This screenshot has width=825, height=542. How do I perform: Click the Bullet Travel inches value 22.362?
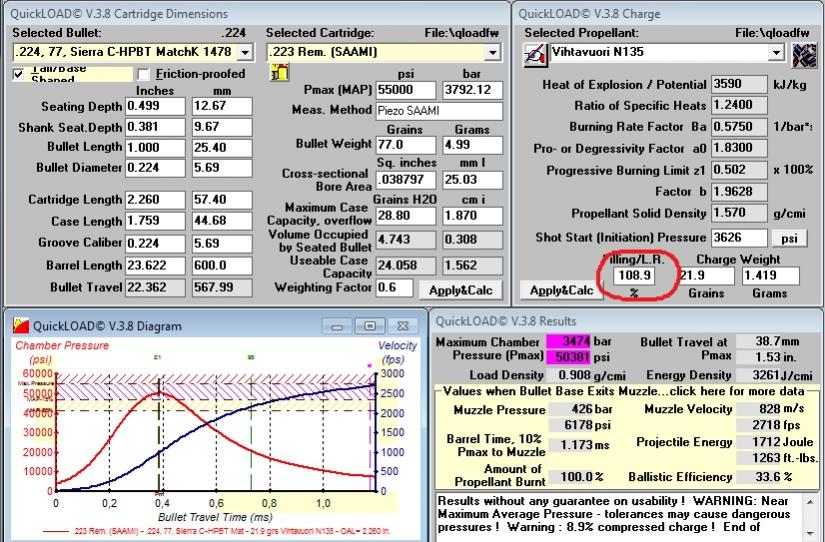click(x=155, y=287)
